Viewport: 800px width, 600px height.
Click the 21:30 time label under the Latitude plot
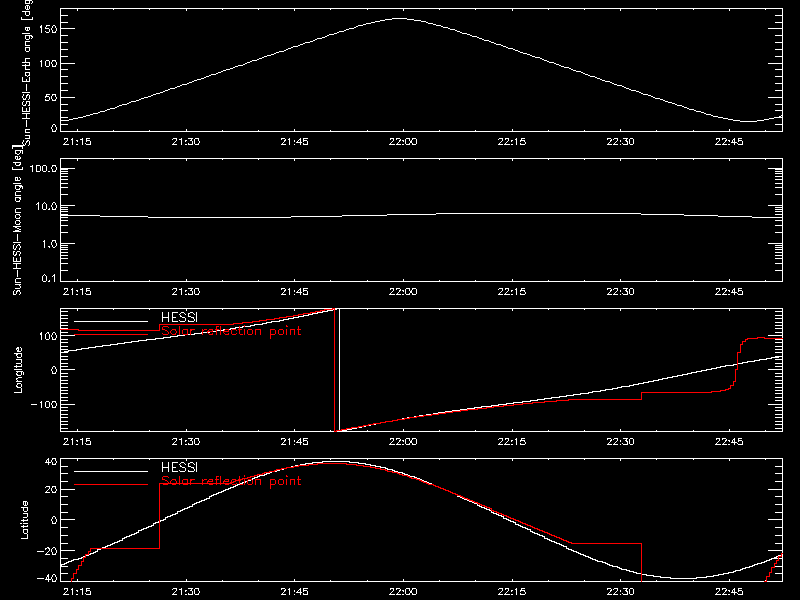[x=186, y=591]
